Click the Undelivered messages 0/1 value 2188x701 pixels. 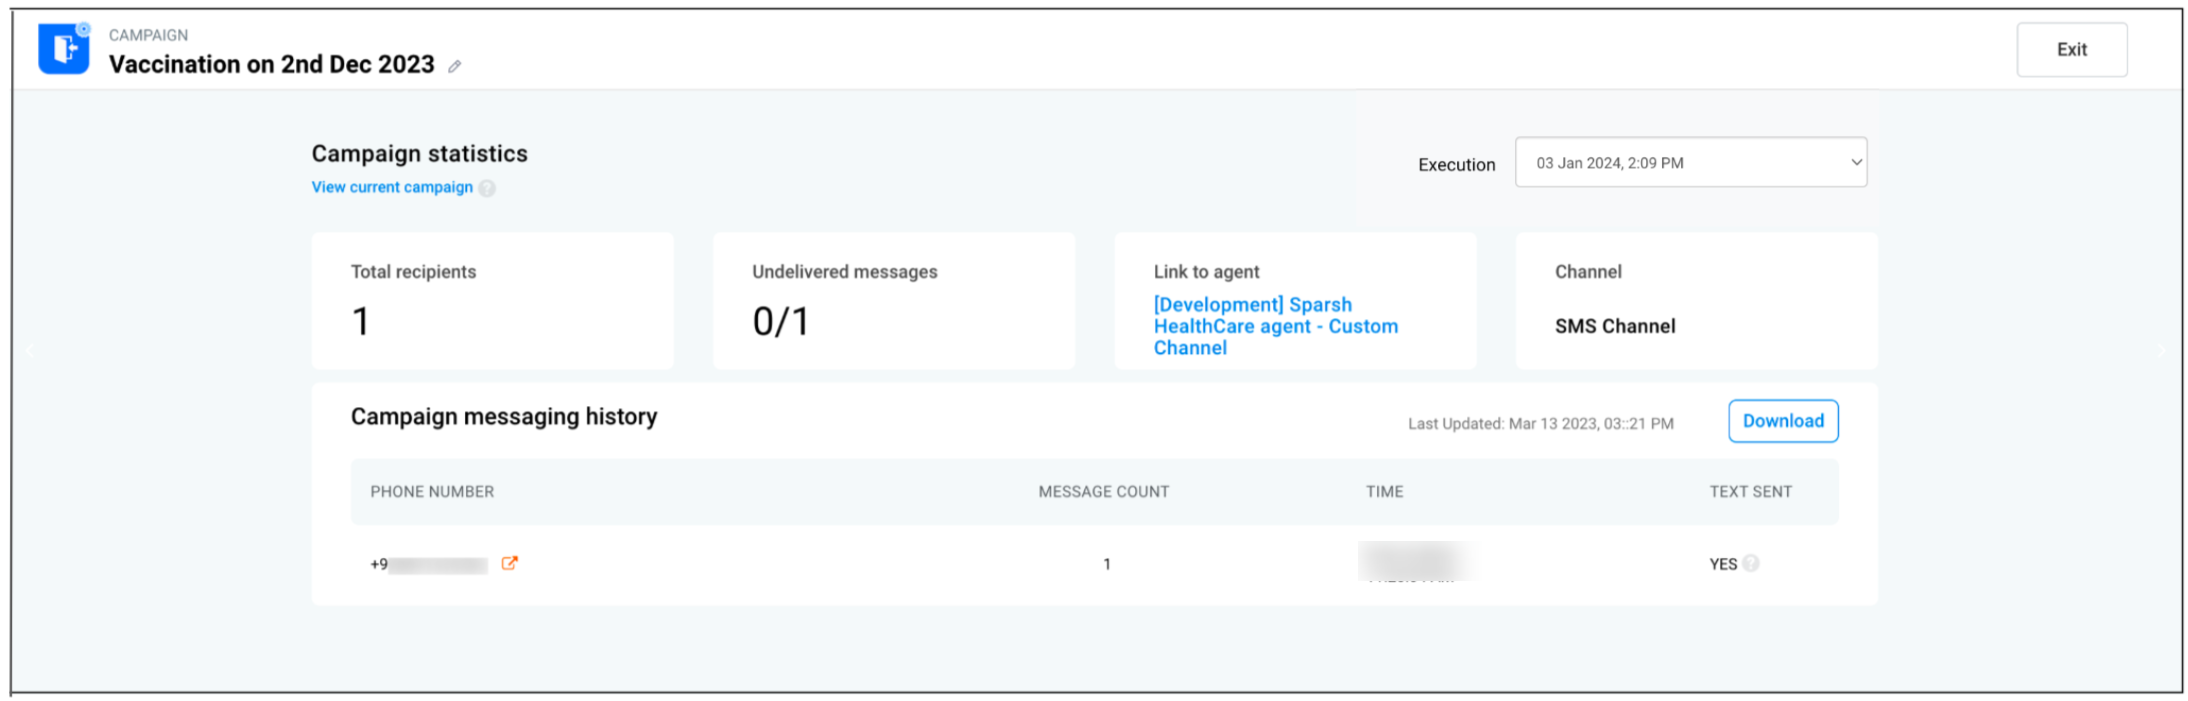(781, 322)
